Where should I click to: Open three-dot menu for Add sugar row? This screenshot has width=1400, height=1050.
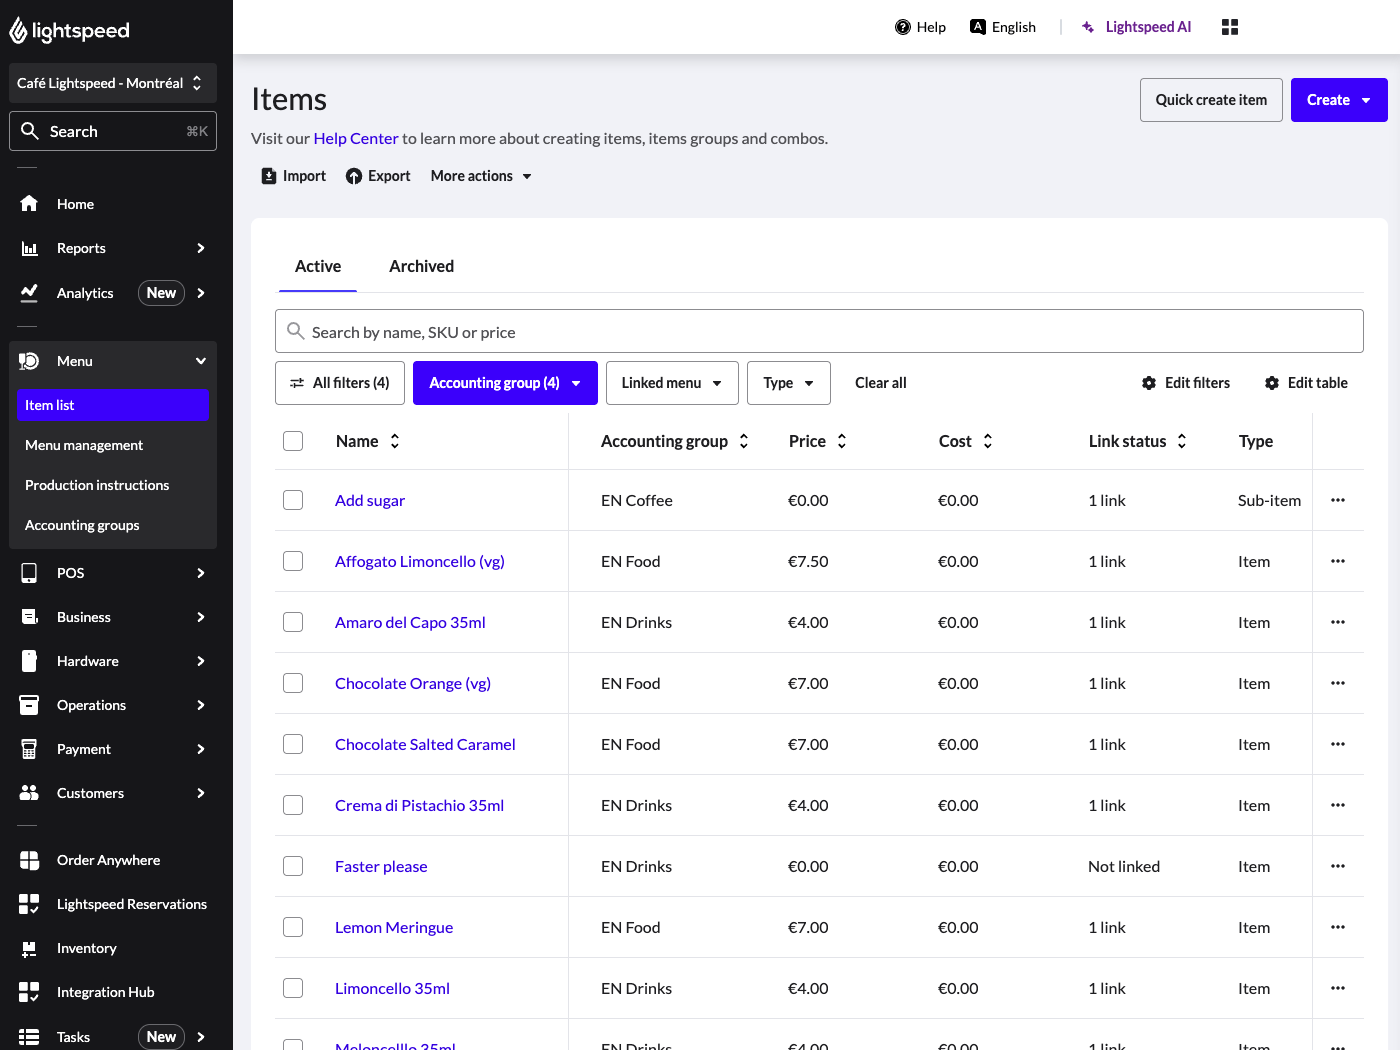tap(1338, 500)
